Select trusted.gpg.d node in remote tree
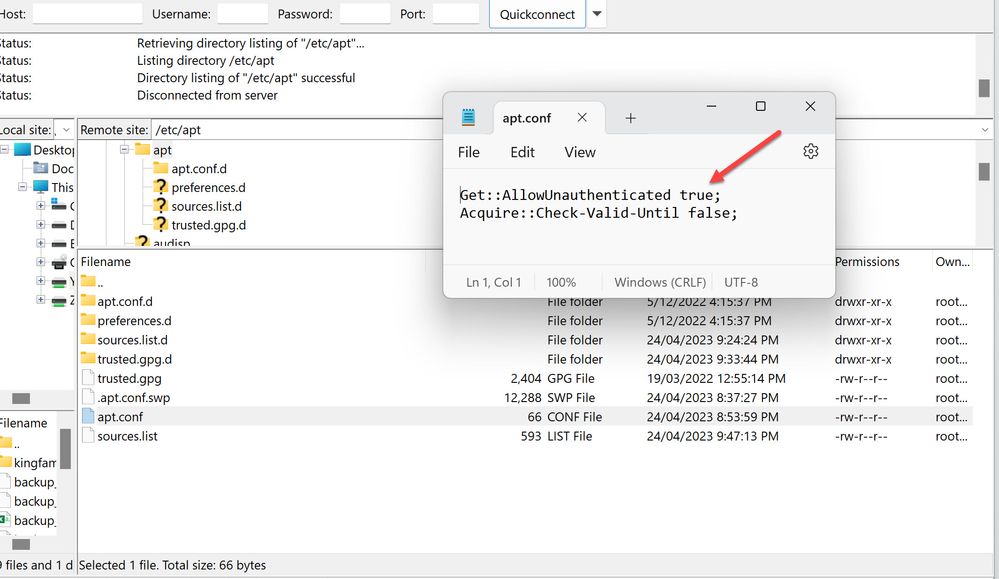The image size is (999, 579). coord(207,225)
